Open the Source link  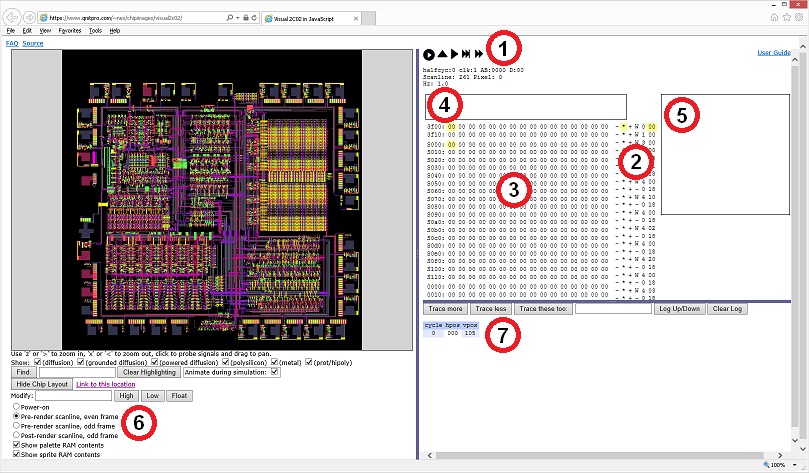click(x=33, y=43)
